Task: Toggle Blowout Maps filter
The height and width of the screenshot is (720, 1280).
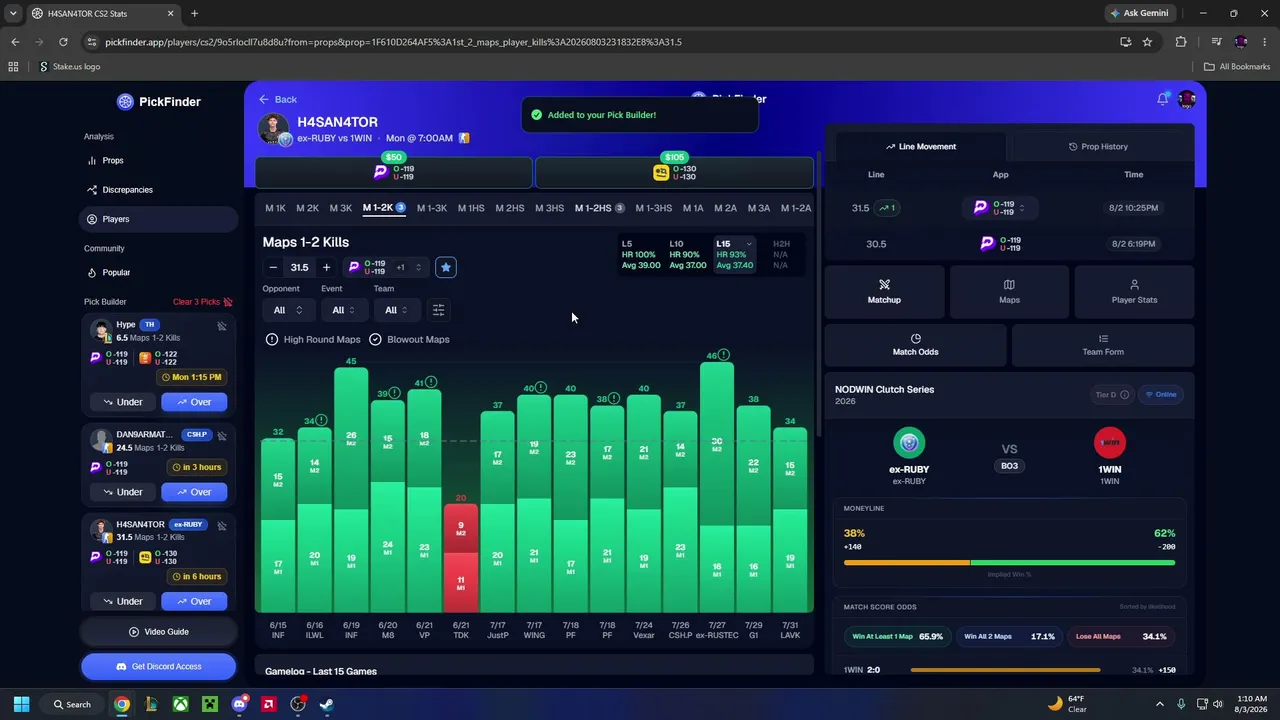Action: (409, 339)
